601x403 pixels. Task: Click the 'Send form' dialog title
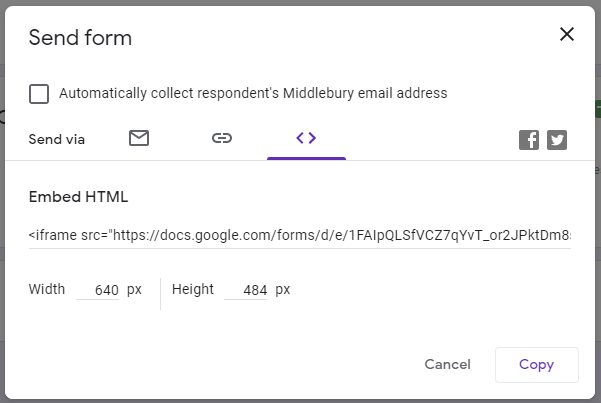coord(80,38)
